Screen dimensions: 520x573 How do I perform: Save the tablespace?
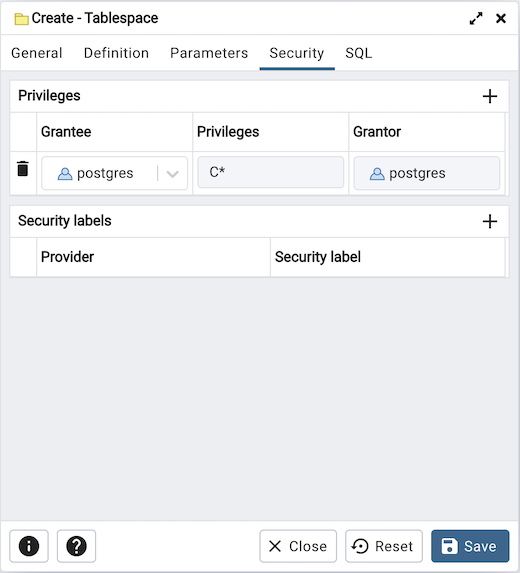tap(470, 546)
